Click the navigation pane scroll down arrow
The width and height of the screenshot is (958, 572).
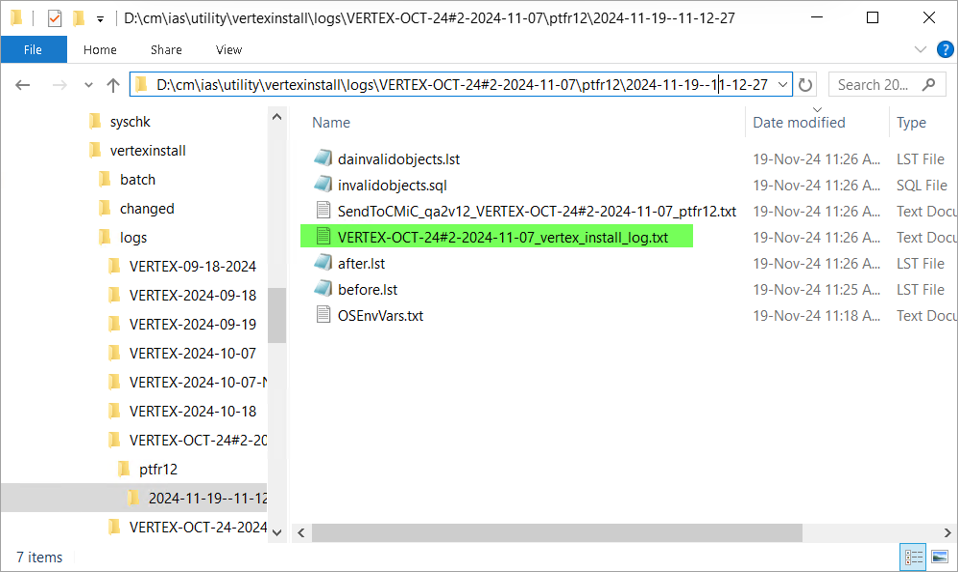coord(277,532)
